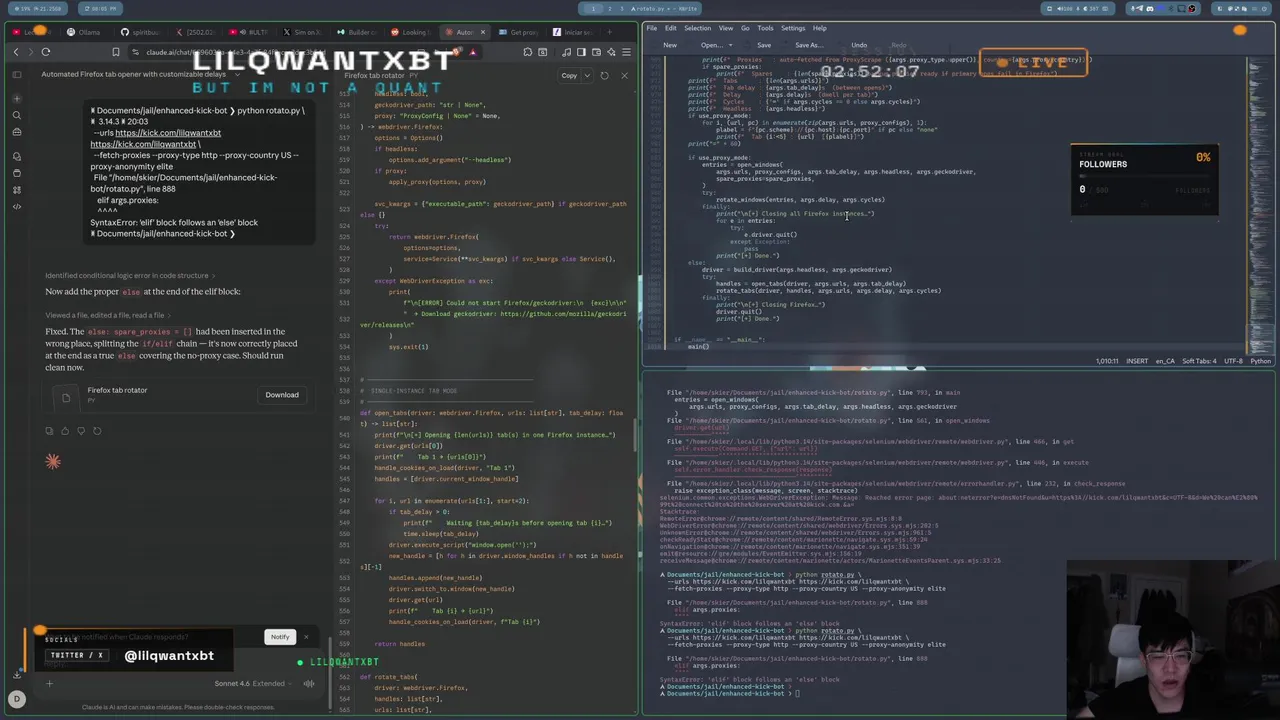Image resolution: width=1280 pixels, height=720 pixels.
Task: Click Save in KWrite toolbar
Action: (763, 45)
